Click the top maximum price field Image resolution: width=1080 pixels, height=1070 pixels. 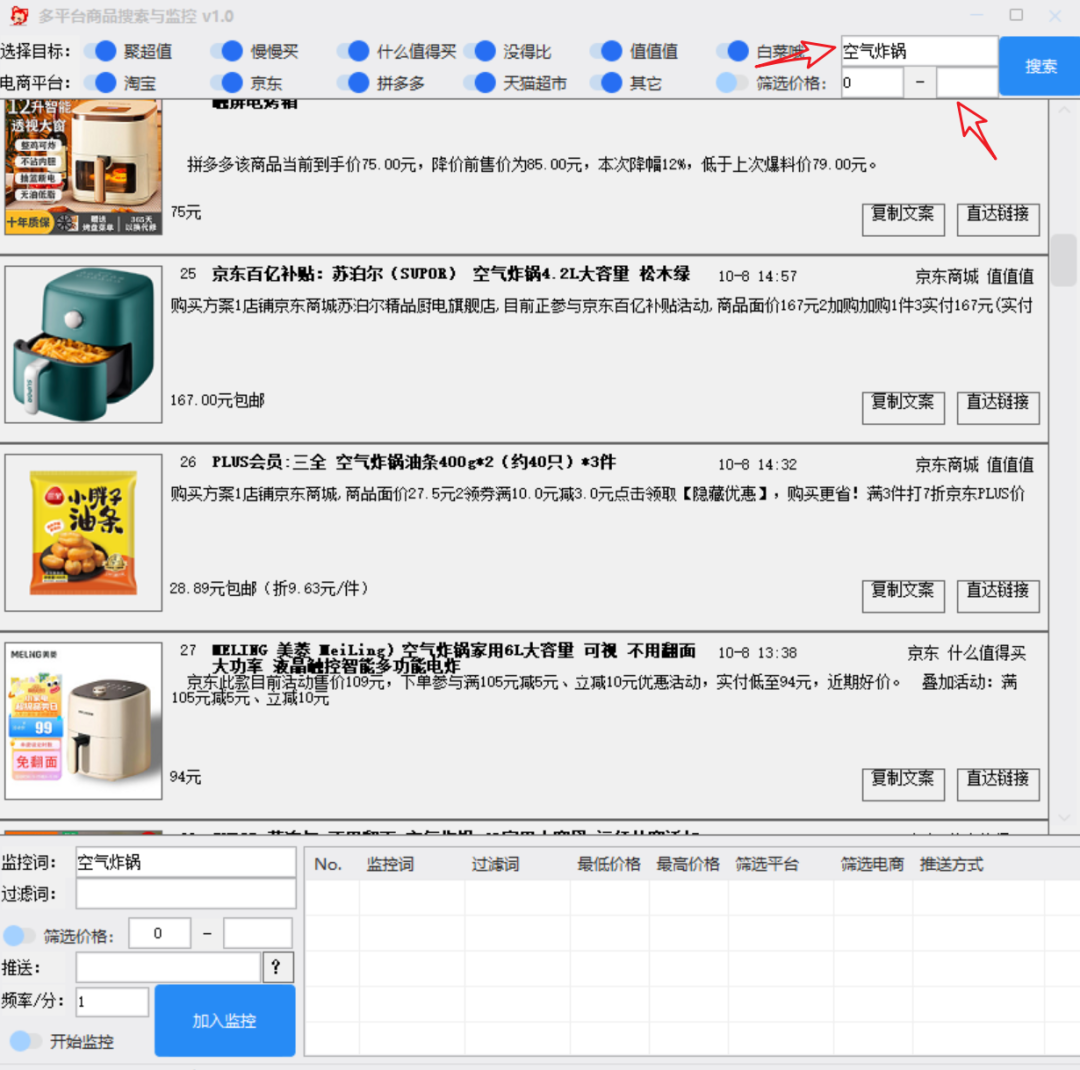pos(967,83)
